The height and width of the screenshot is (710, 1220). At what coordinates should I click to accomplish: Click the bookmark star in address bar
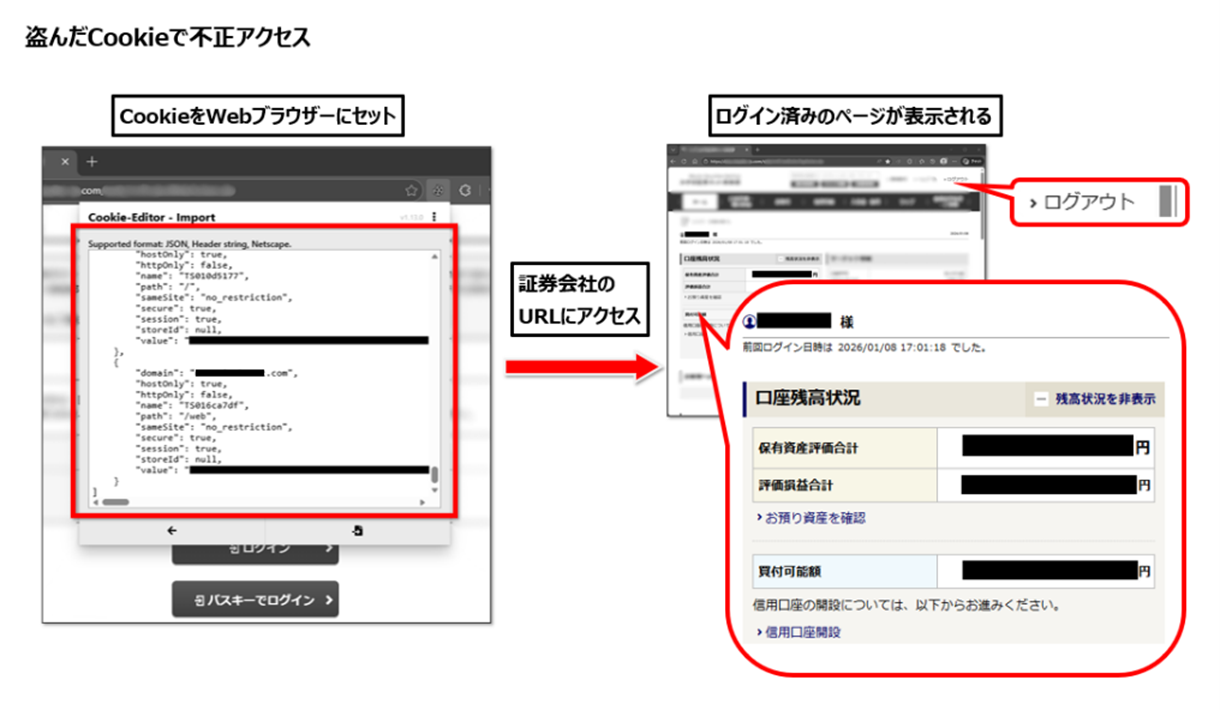point(411,190)
